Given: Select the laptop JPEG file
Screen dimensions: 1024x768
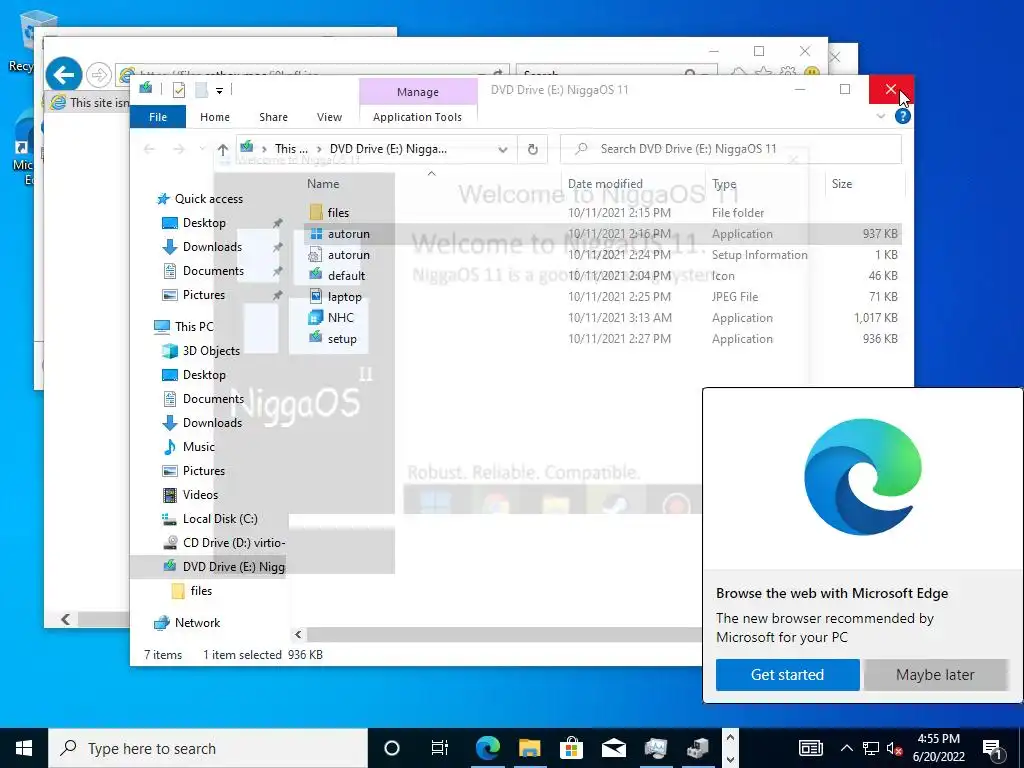Looking at the screenshot, I should point(344,296).
